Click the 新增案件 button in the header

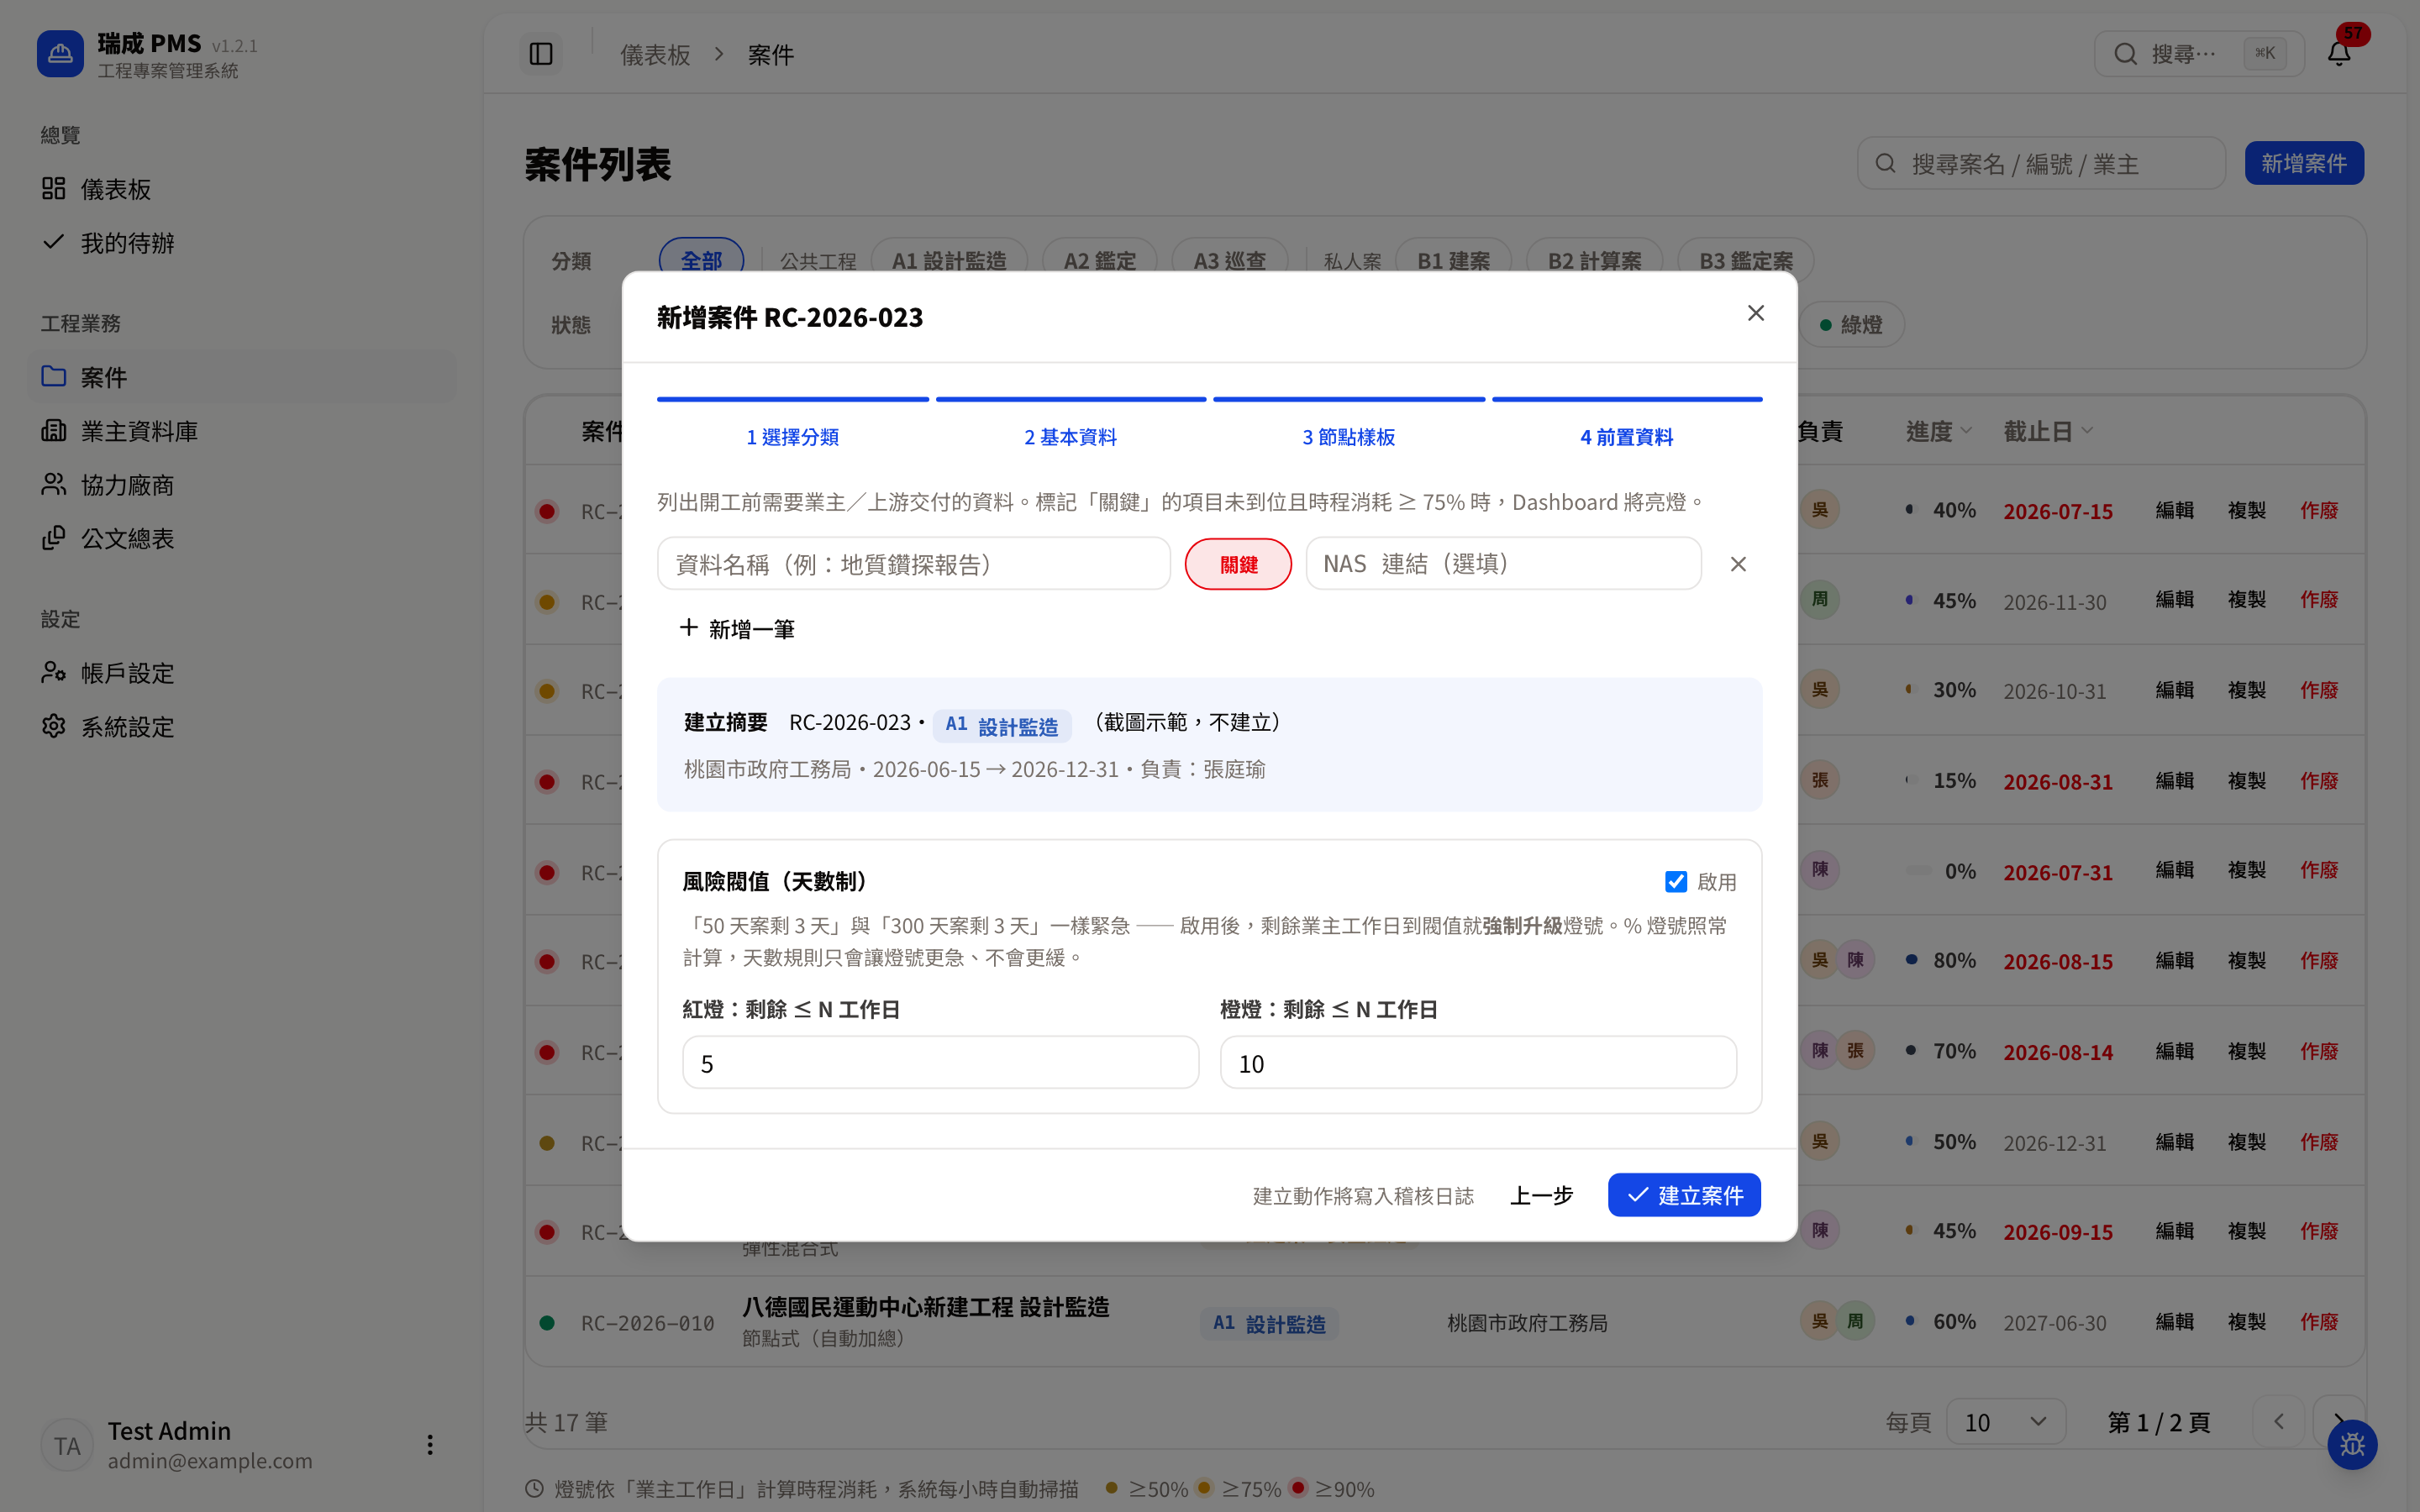(2304, 163)
